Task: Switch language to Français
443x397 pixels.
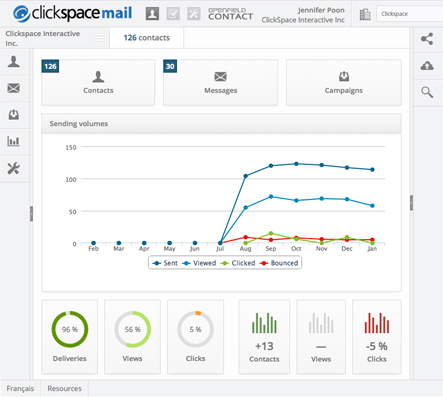Action: pos(20,388)
